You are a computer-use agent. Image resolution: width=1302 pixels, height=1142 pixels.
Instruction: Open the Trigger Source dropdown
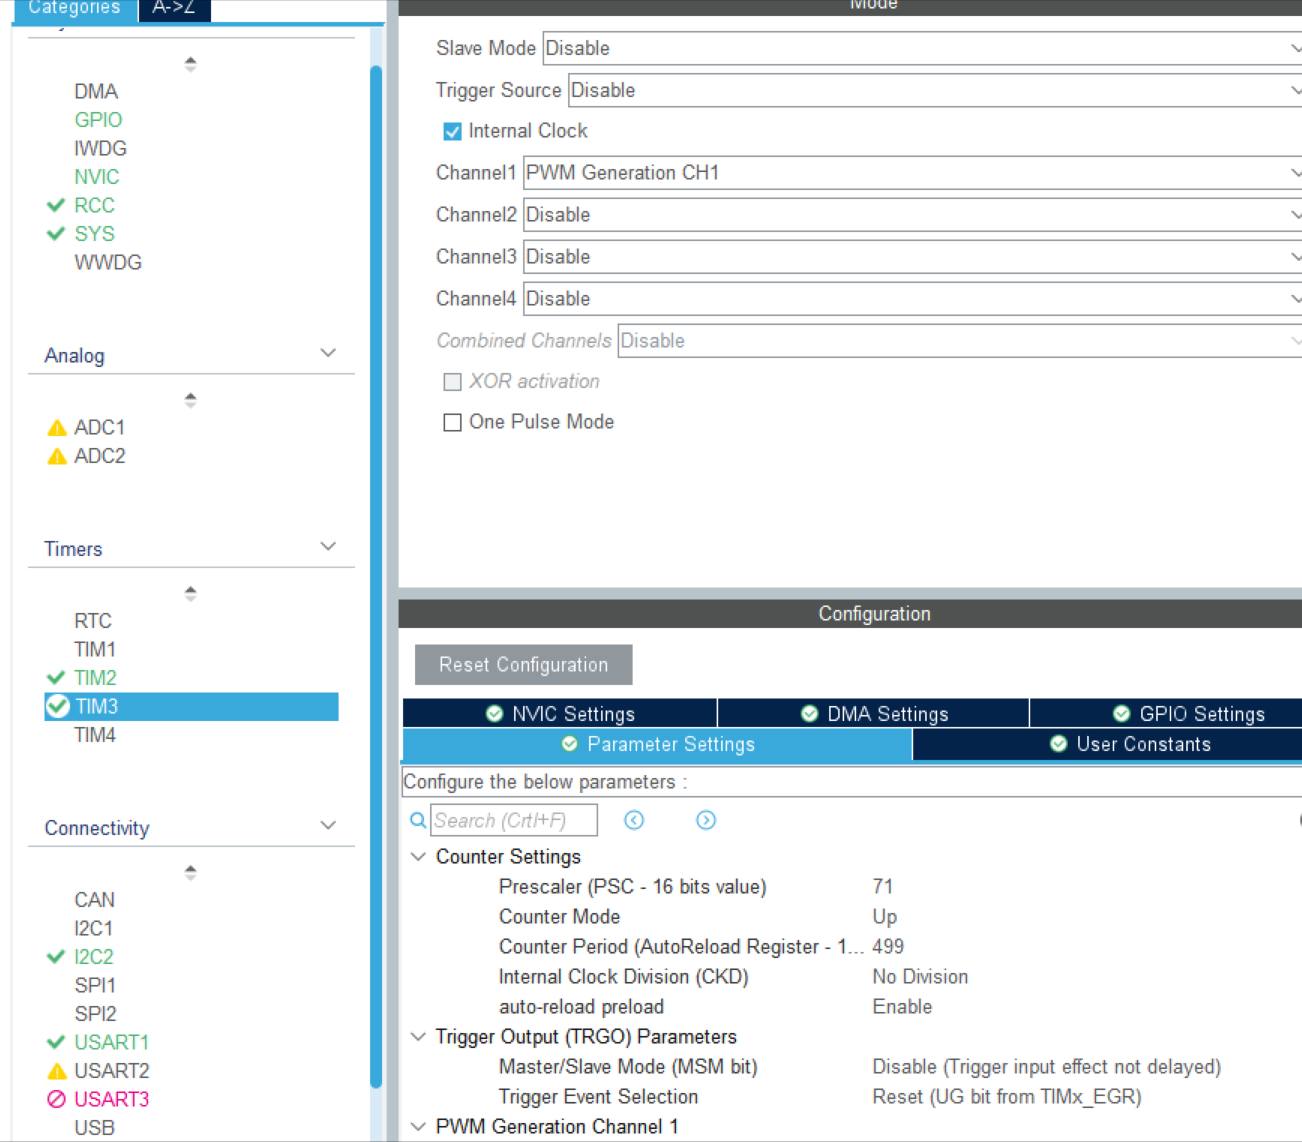[935, 90]
